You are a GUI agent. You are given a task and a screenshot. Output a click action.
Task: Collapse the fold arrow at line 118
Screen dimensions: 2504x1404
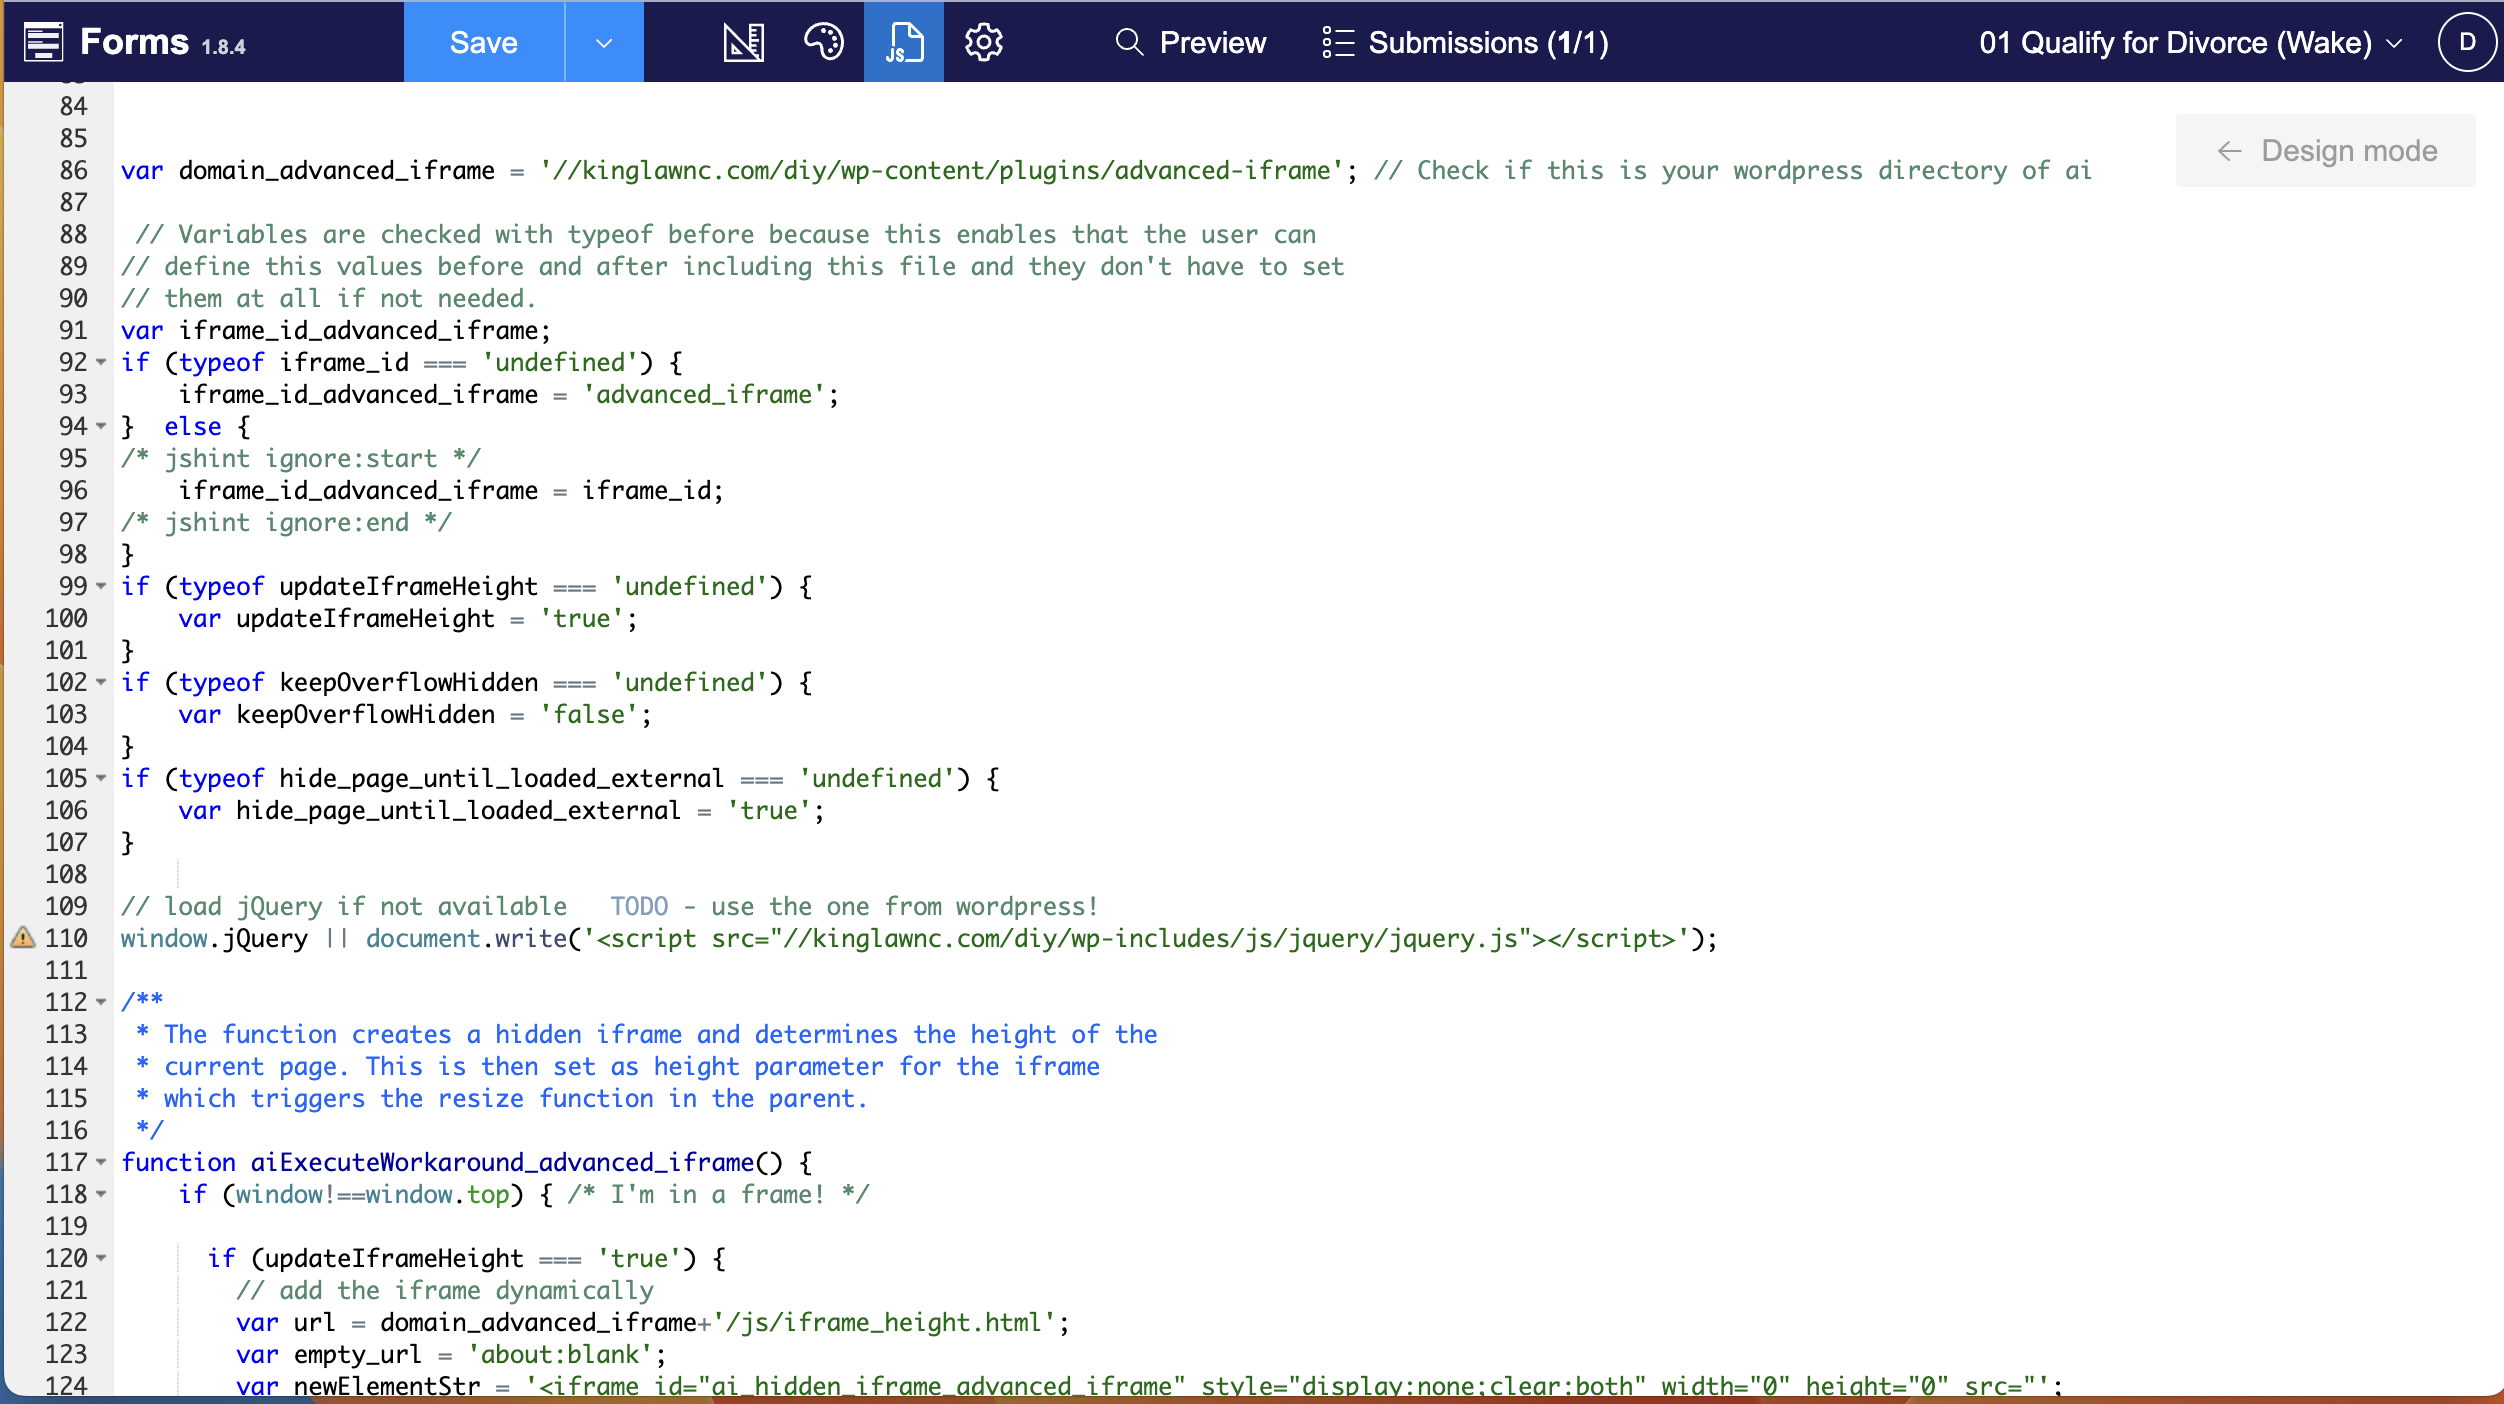(101, 1194)
